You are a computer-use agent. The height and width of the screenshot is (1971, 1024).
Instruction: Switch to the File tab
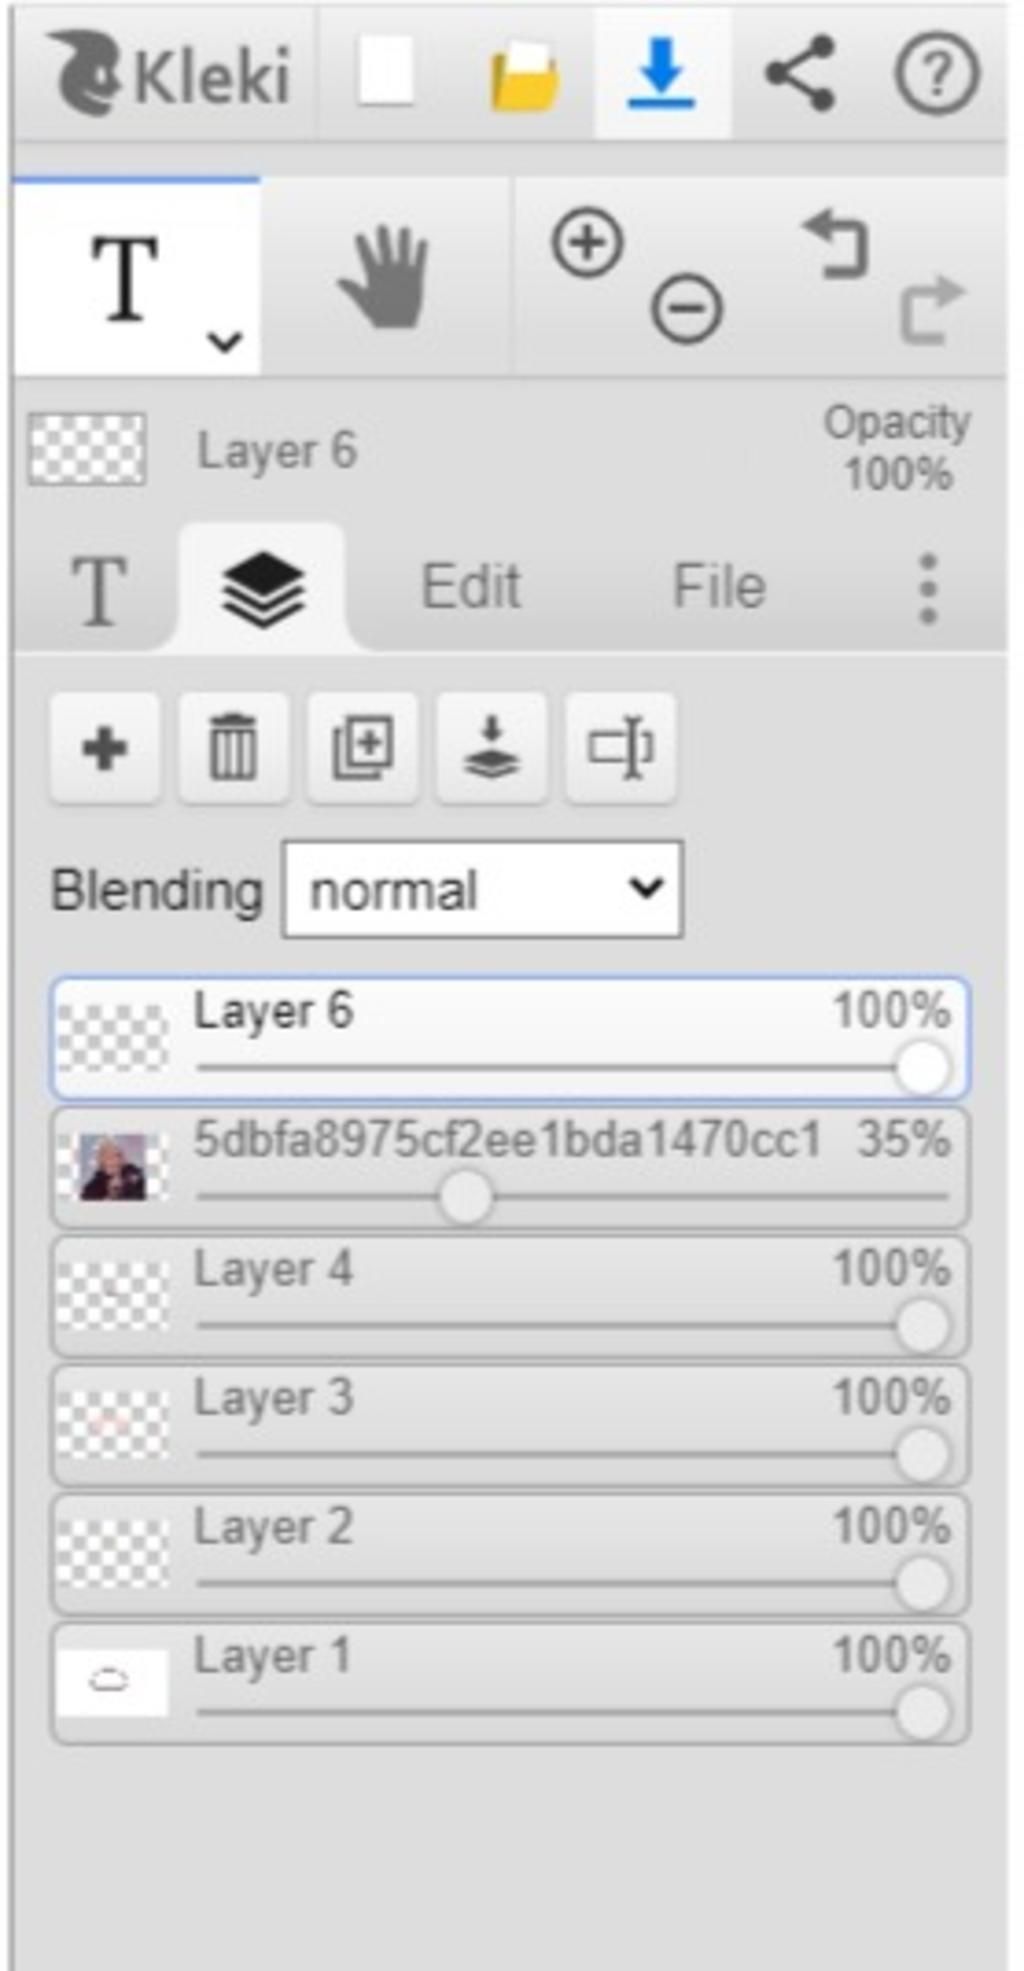click(x=719, y=586)
